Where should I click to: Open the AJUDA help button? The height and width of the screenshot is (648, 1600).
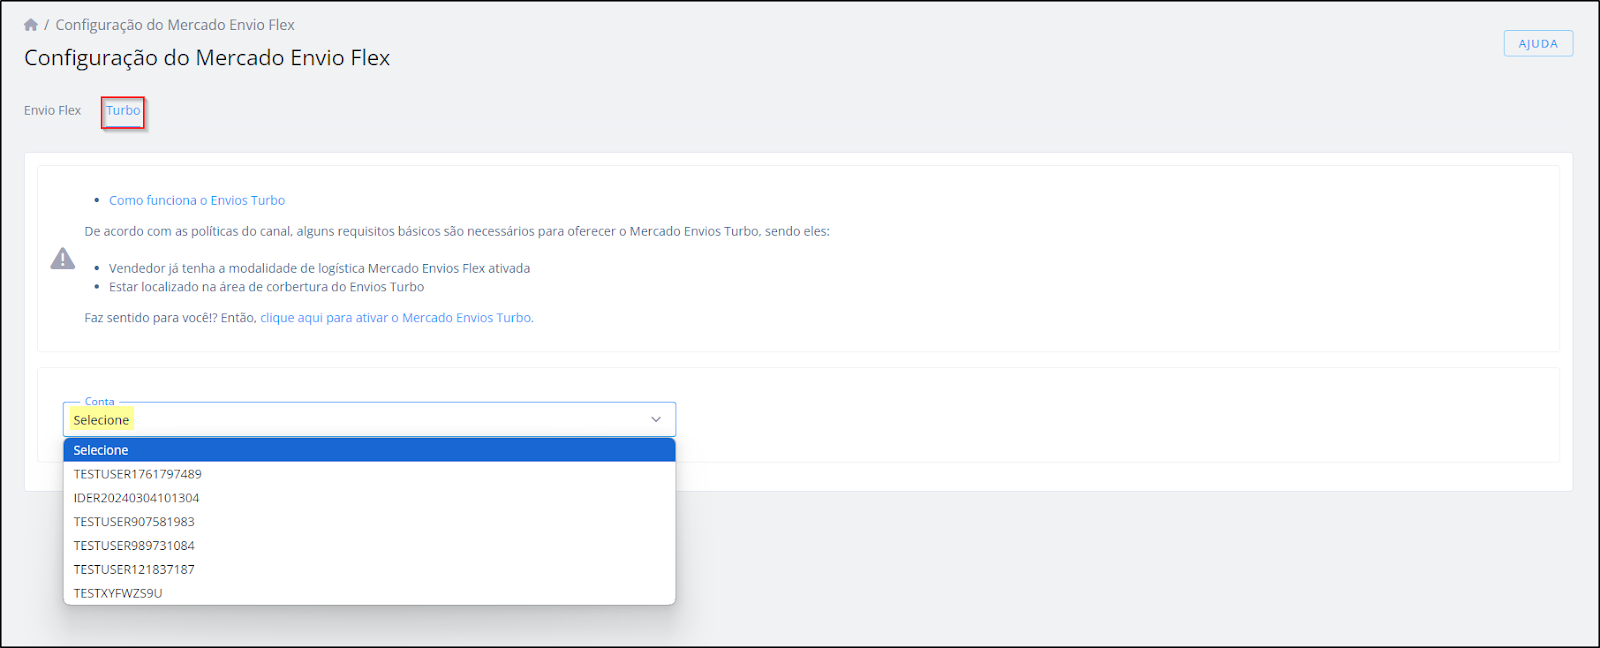(x=1538, y=44)
